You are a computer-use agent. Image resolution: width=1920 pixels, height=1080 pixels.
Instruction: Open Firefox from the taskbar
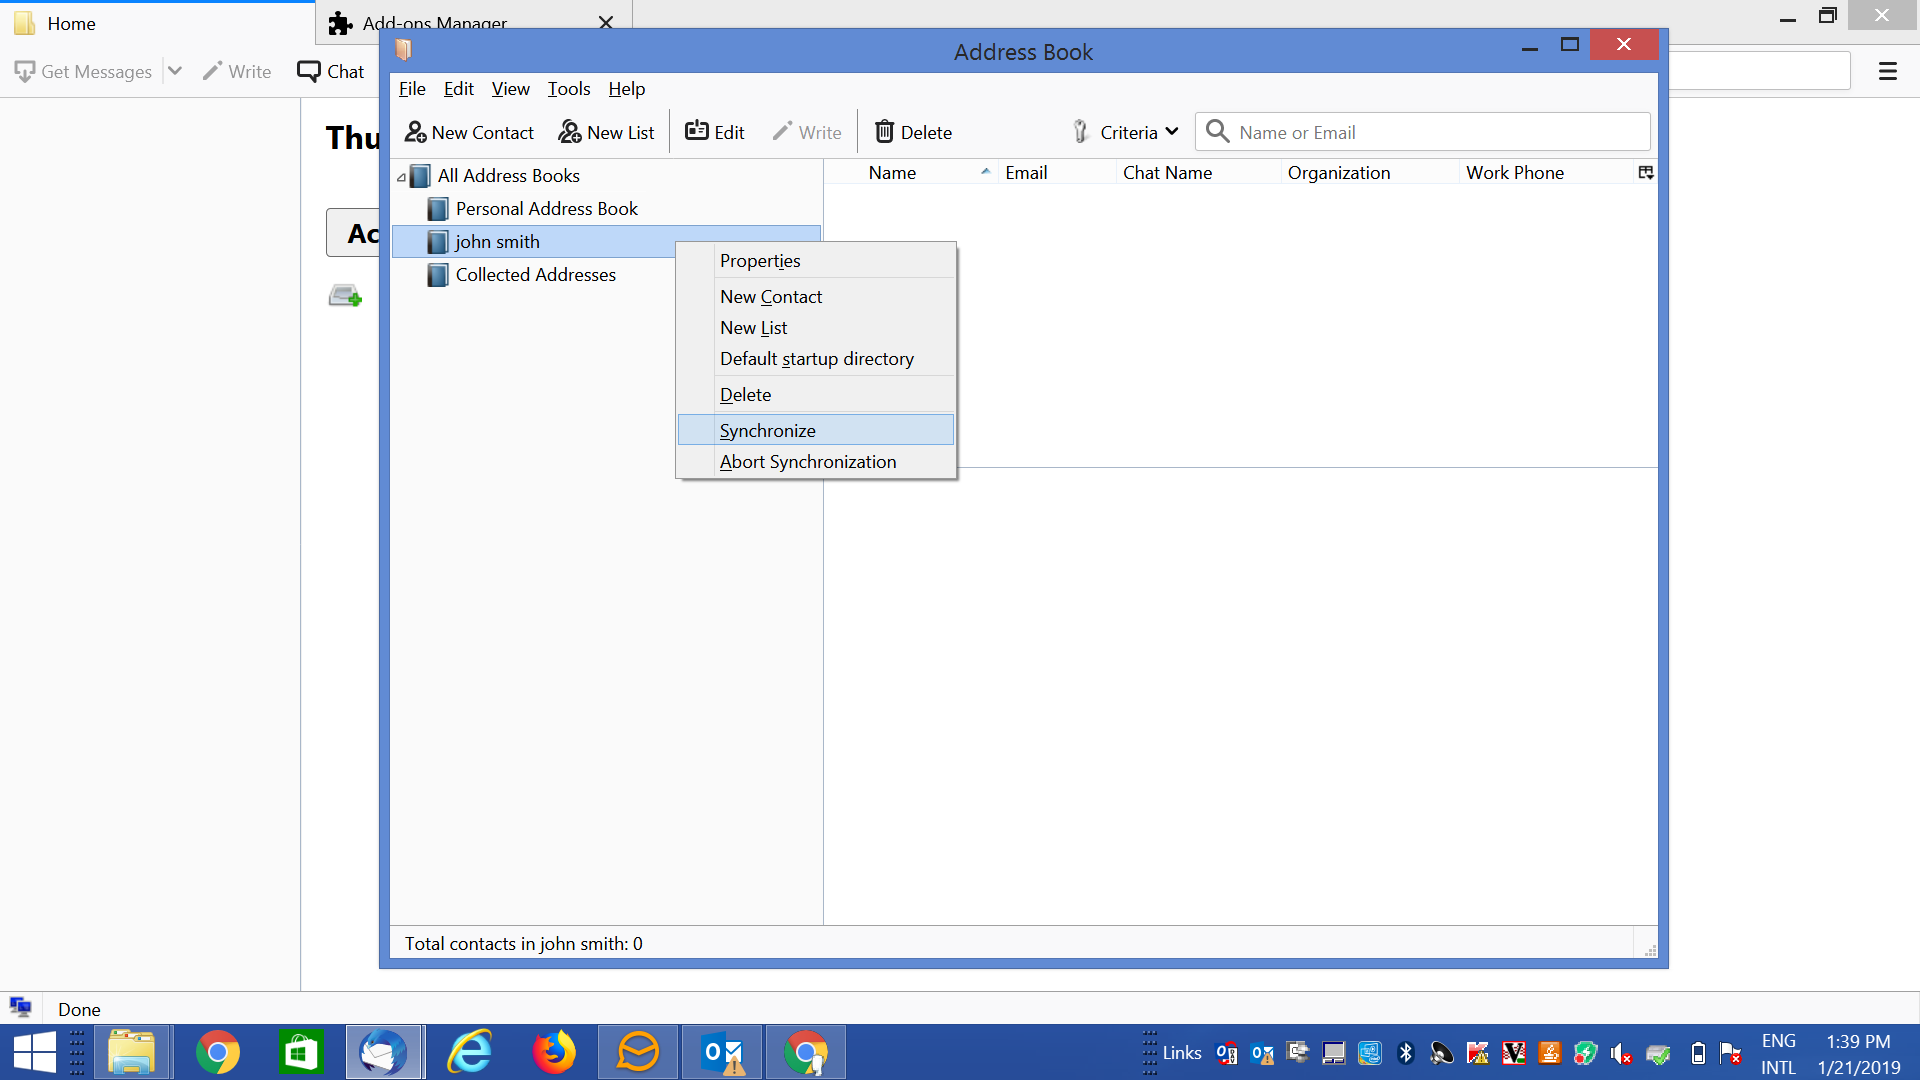click(553, 1052)
